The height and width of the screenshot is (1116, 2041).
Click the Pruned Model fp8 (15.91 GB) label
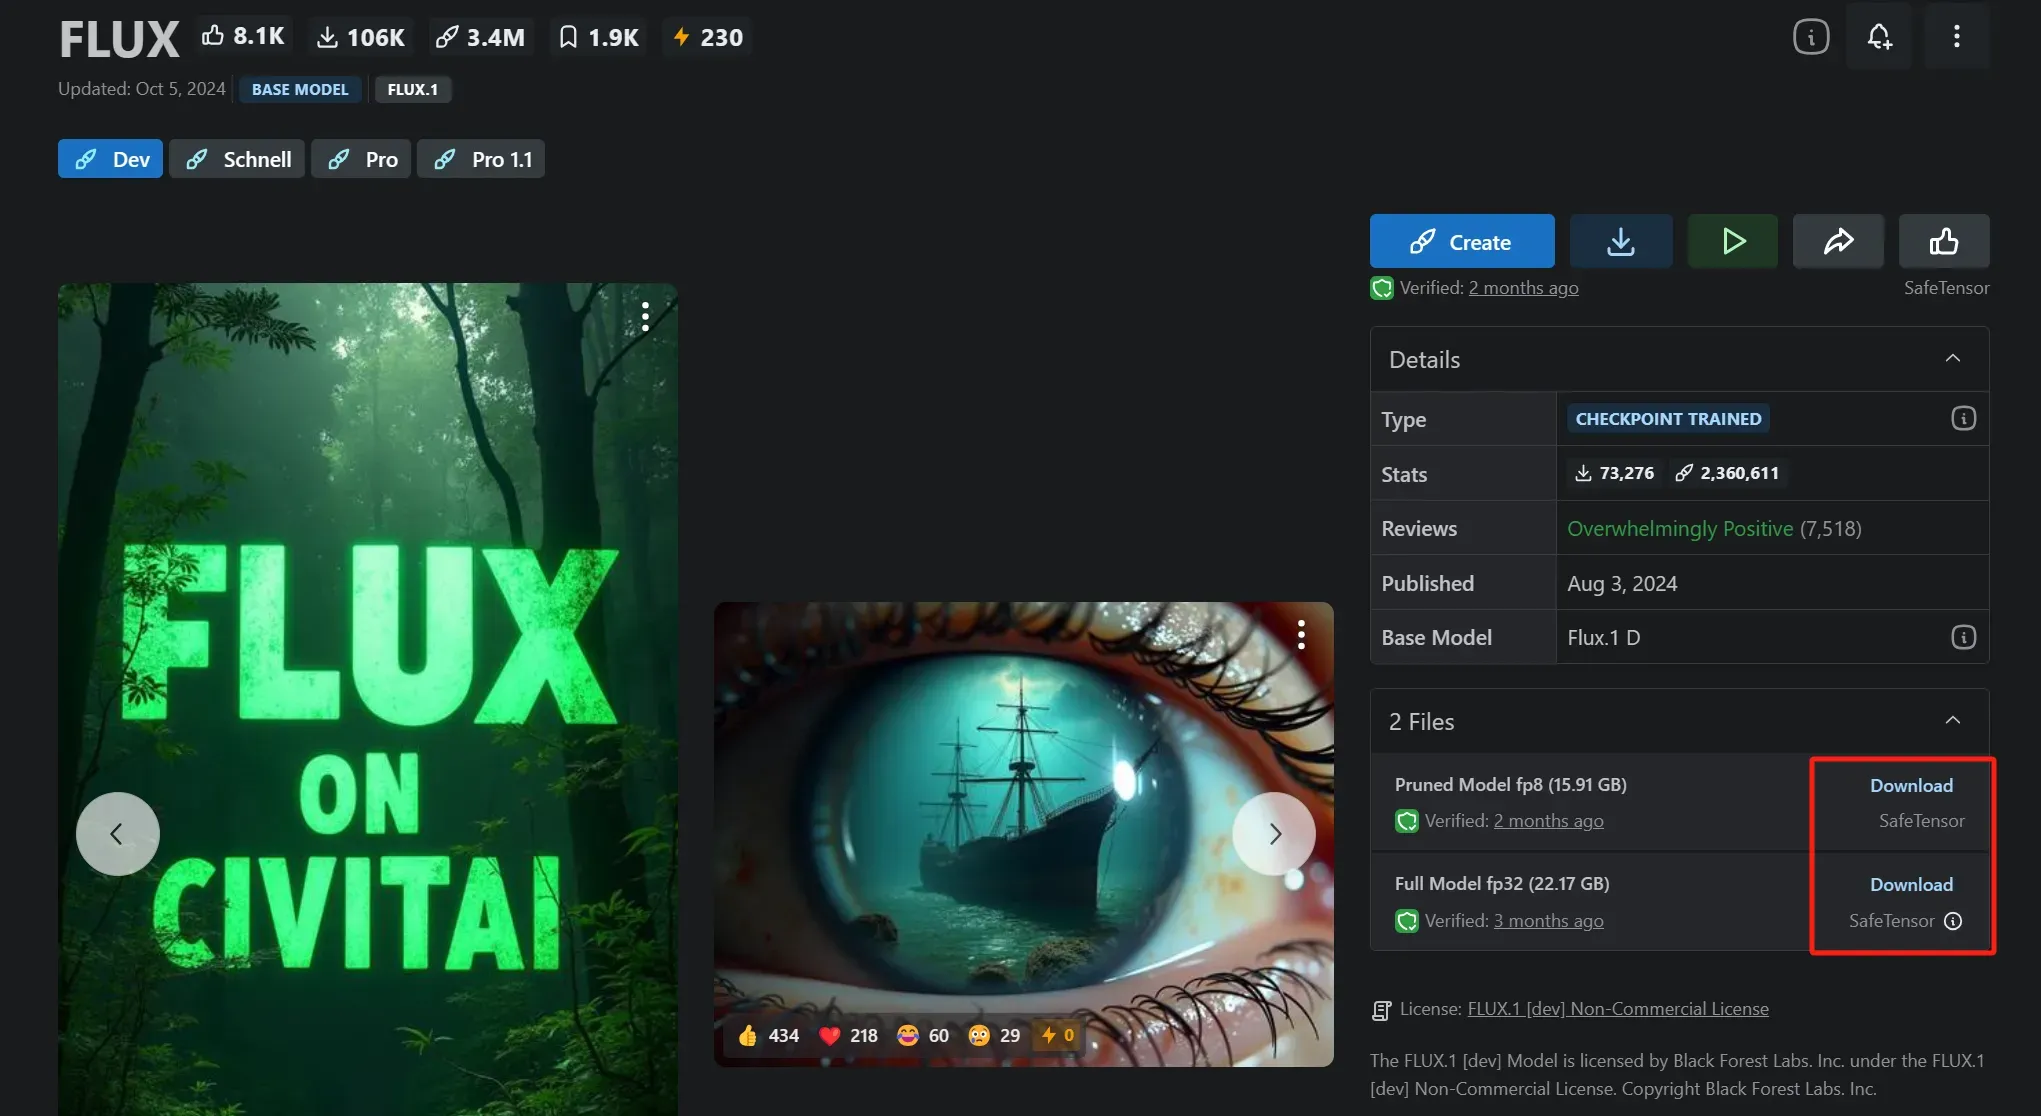pos(1511,785)
